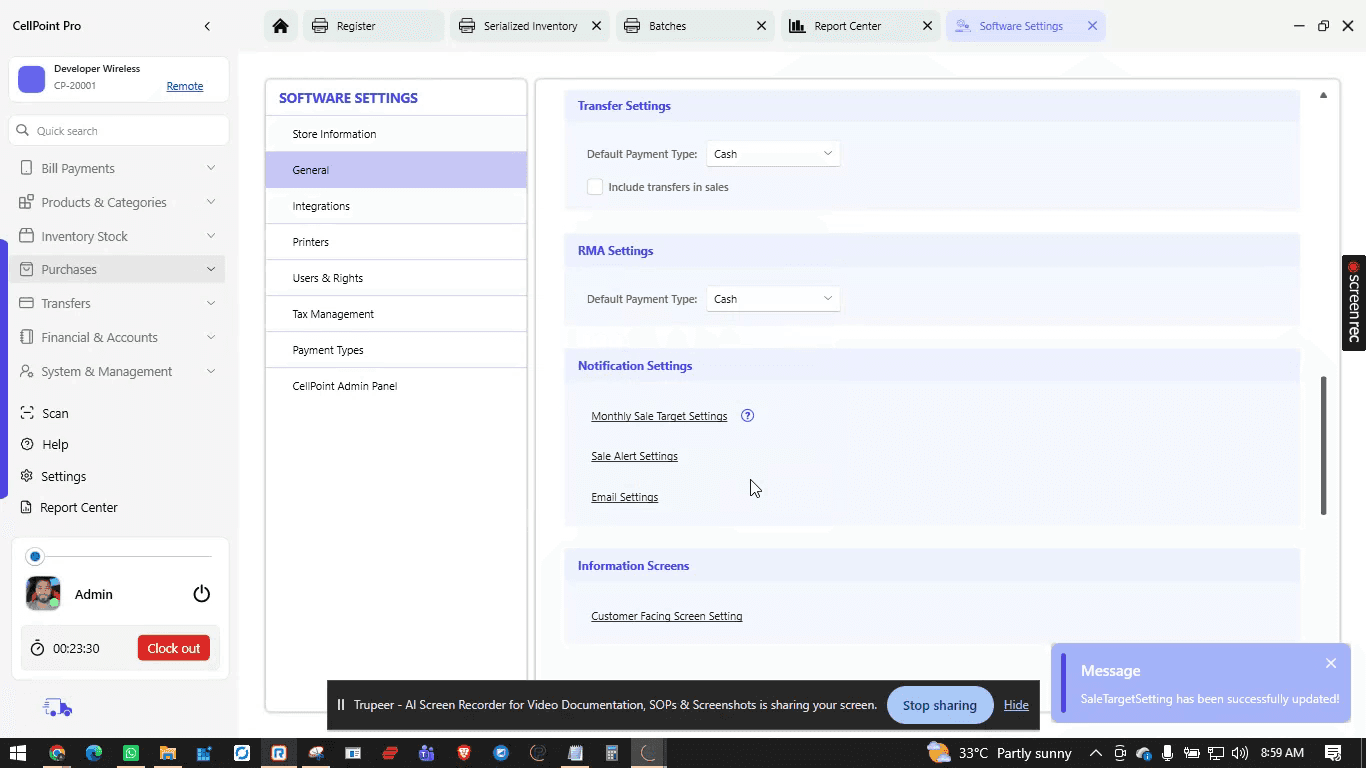Image resolution: width=1366 pixels, height=768 pixels.
Task: Open the Home tab icon
Action: point(280,26)
